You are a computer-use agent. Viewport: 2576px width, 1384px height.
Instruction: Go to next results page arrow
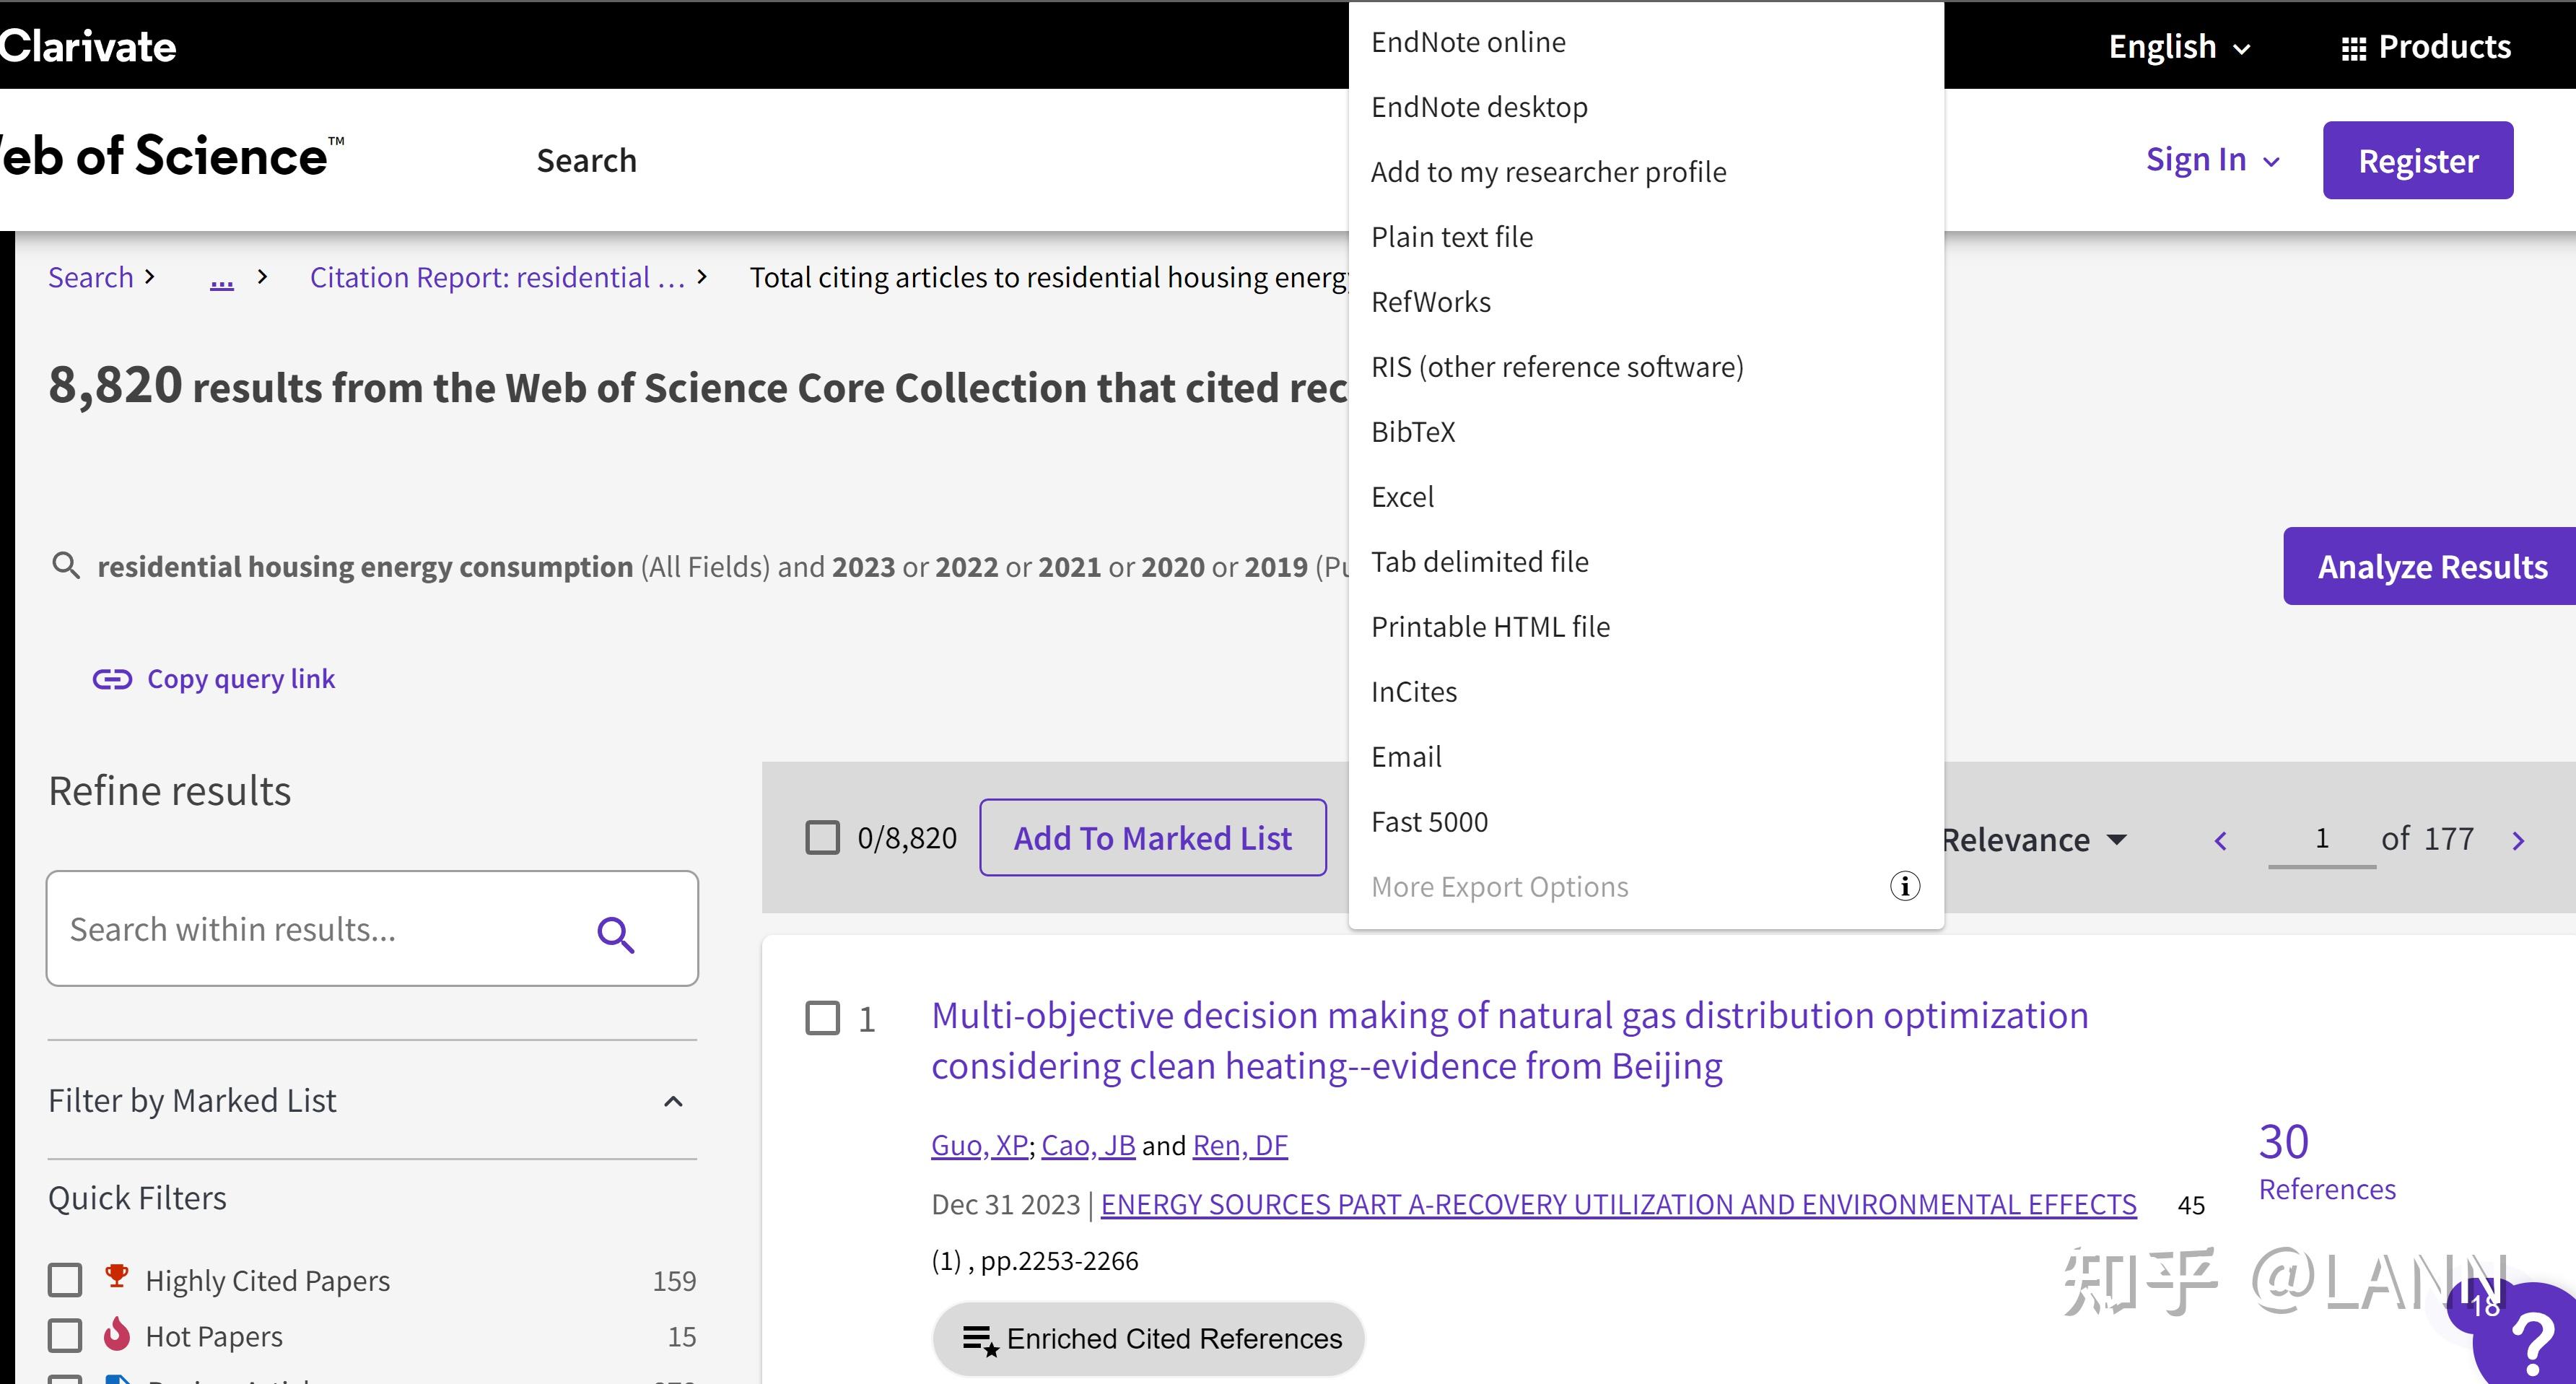point(2518,841)
